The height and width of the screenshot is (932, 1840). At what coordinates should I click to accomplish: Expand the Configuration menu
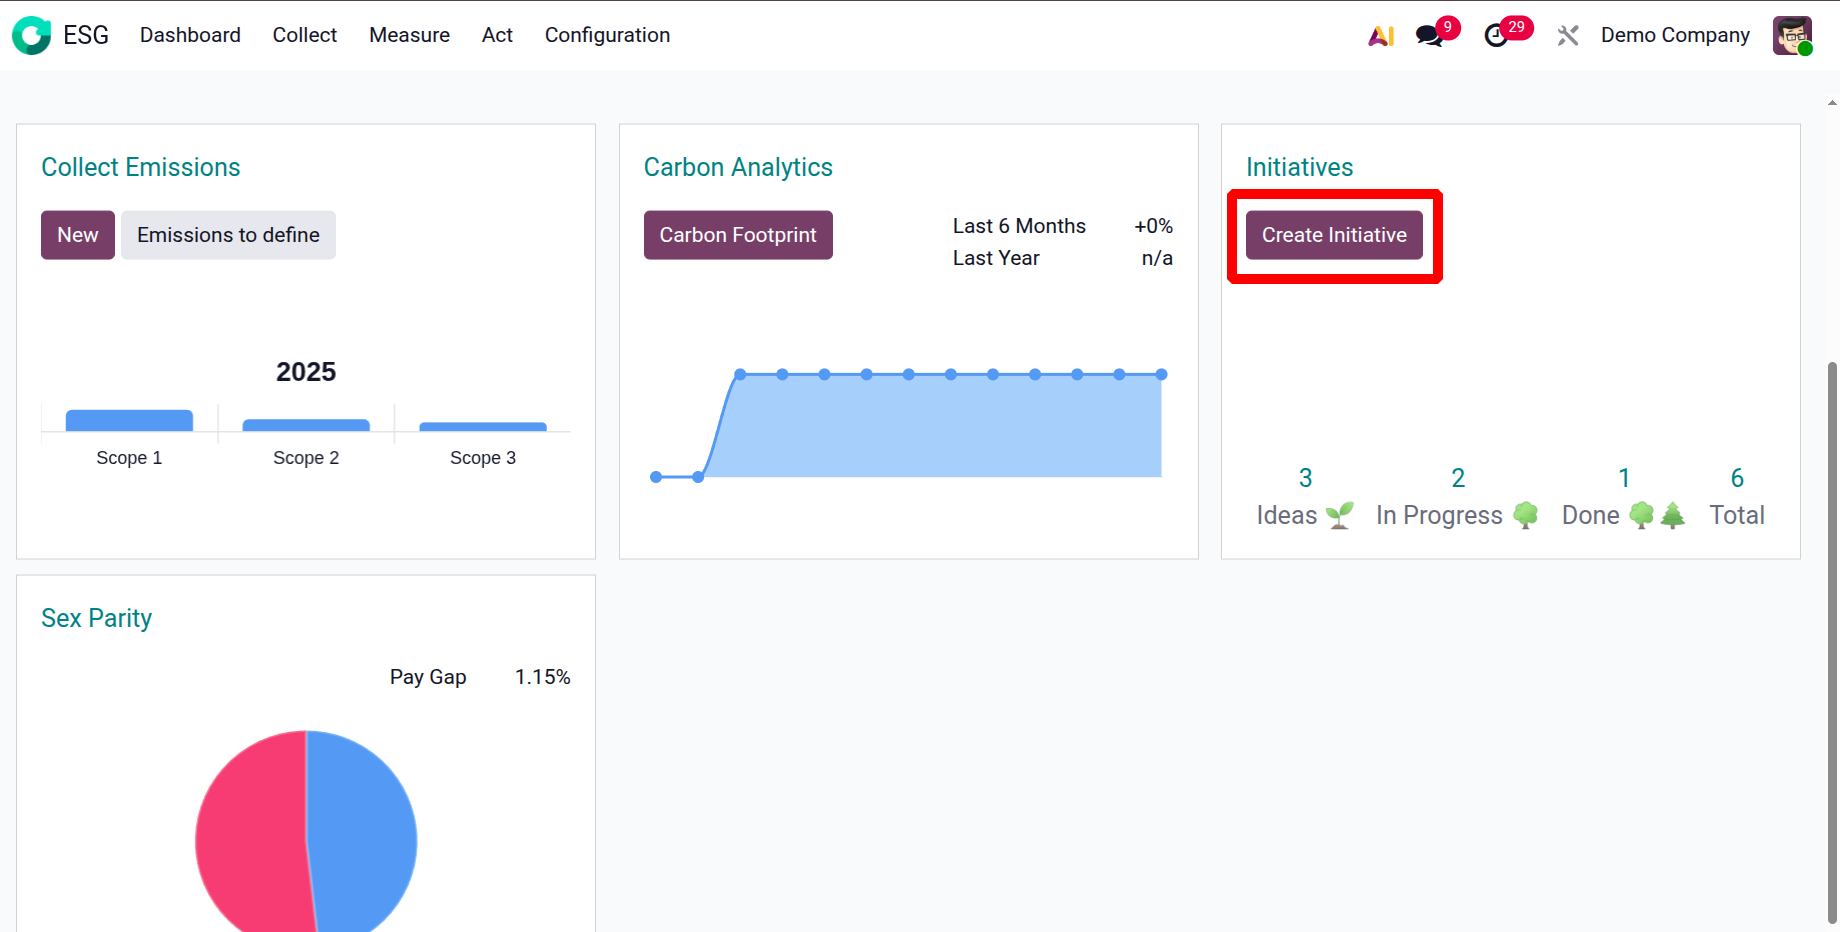(x=607, y=36)
